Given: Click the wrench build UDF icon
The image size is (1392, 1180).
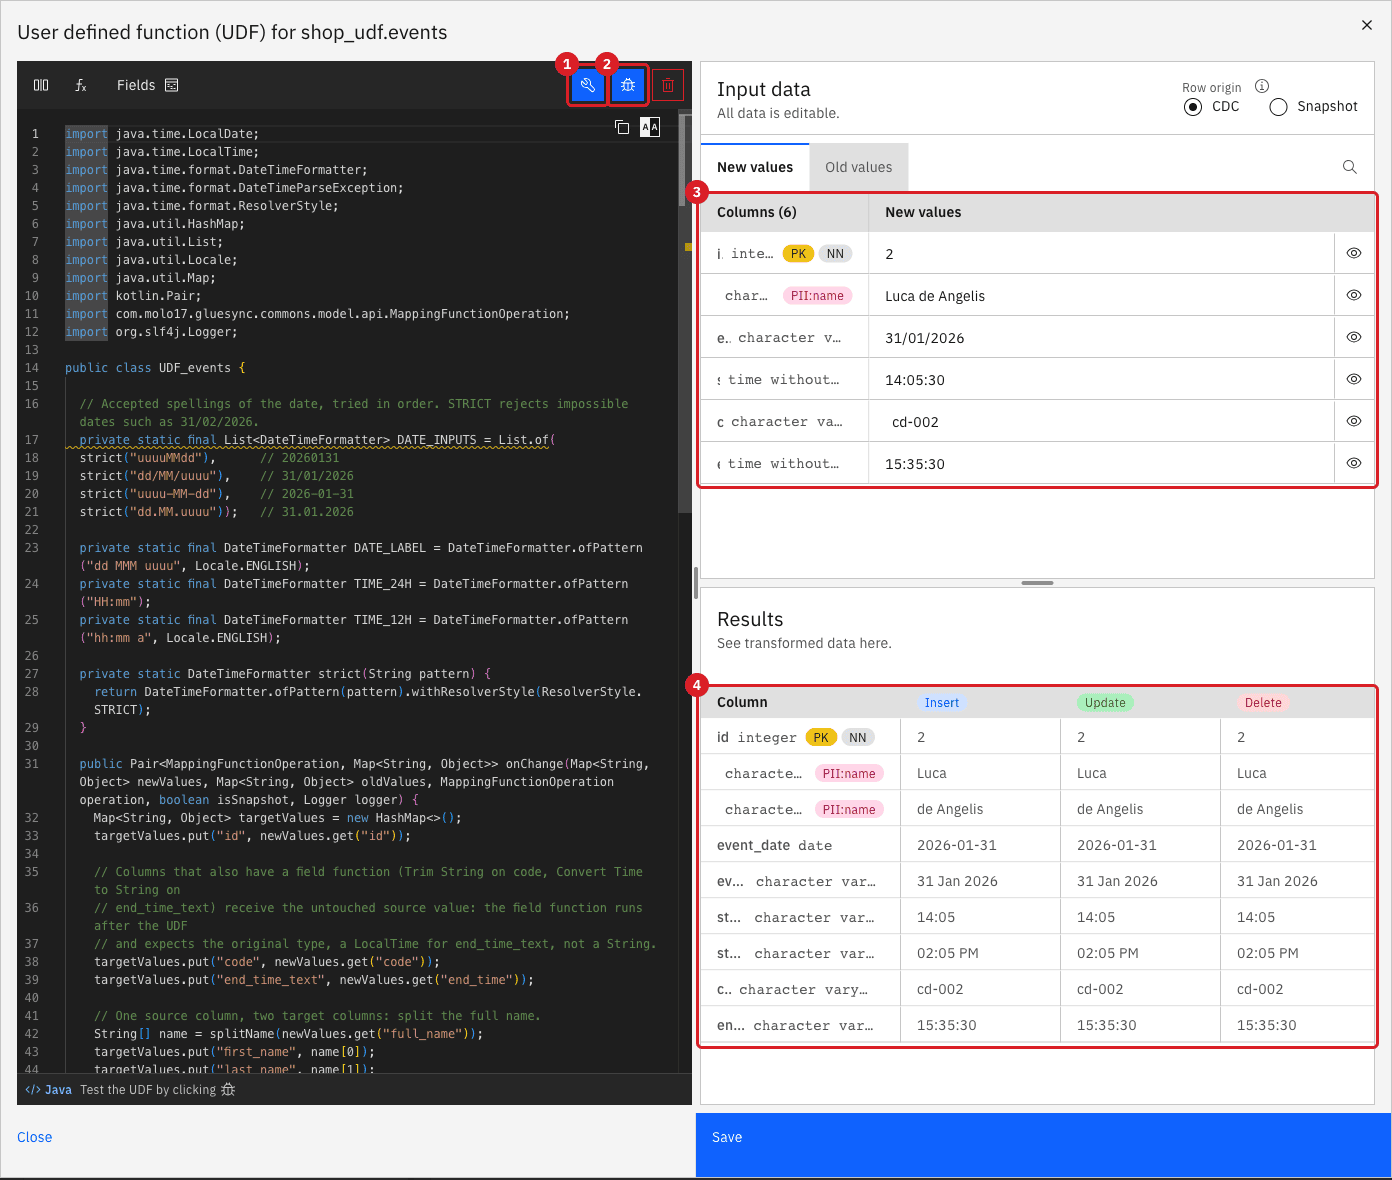Looking at the screenshot, I should click(x=588, y=85).
